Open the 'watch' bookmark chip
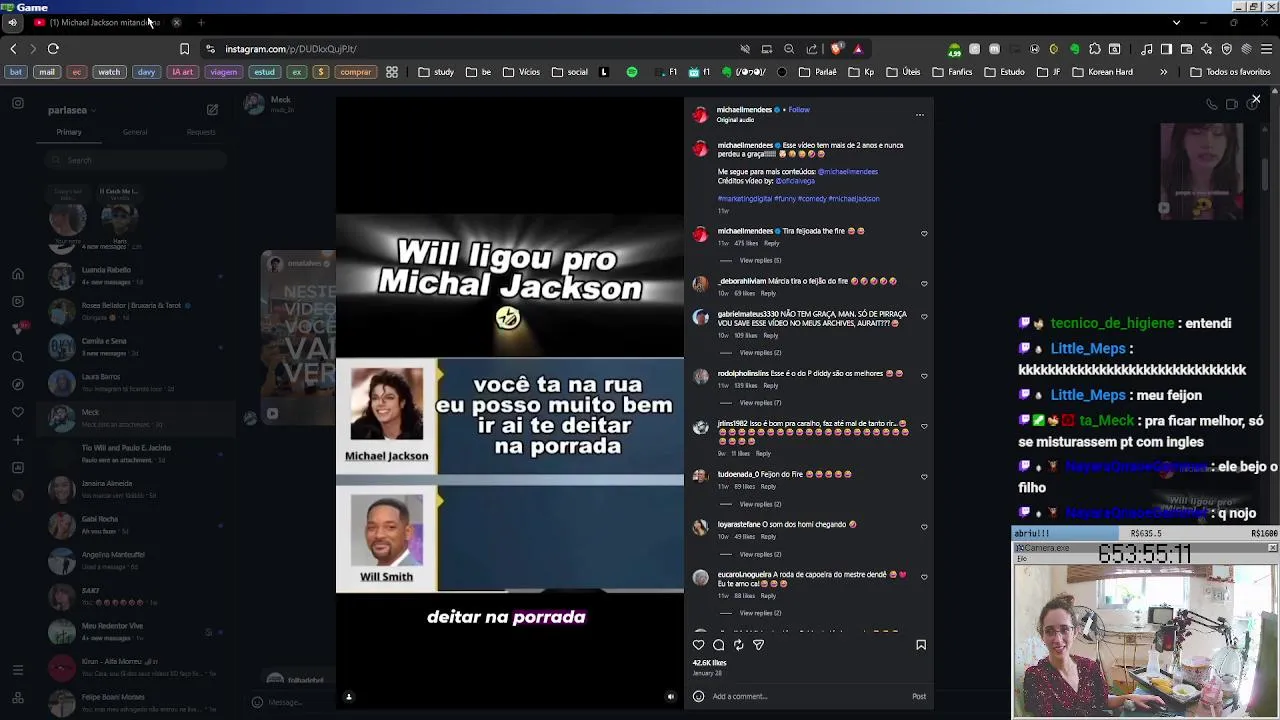 109,72
